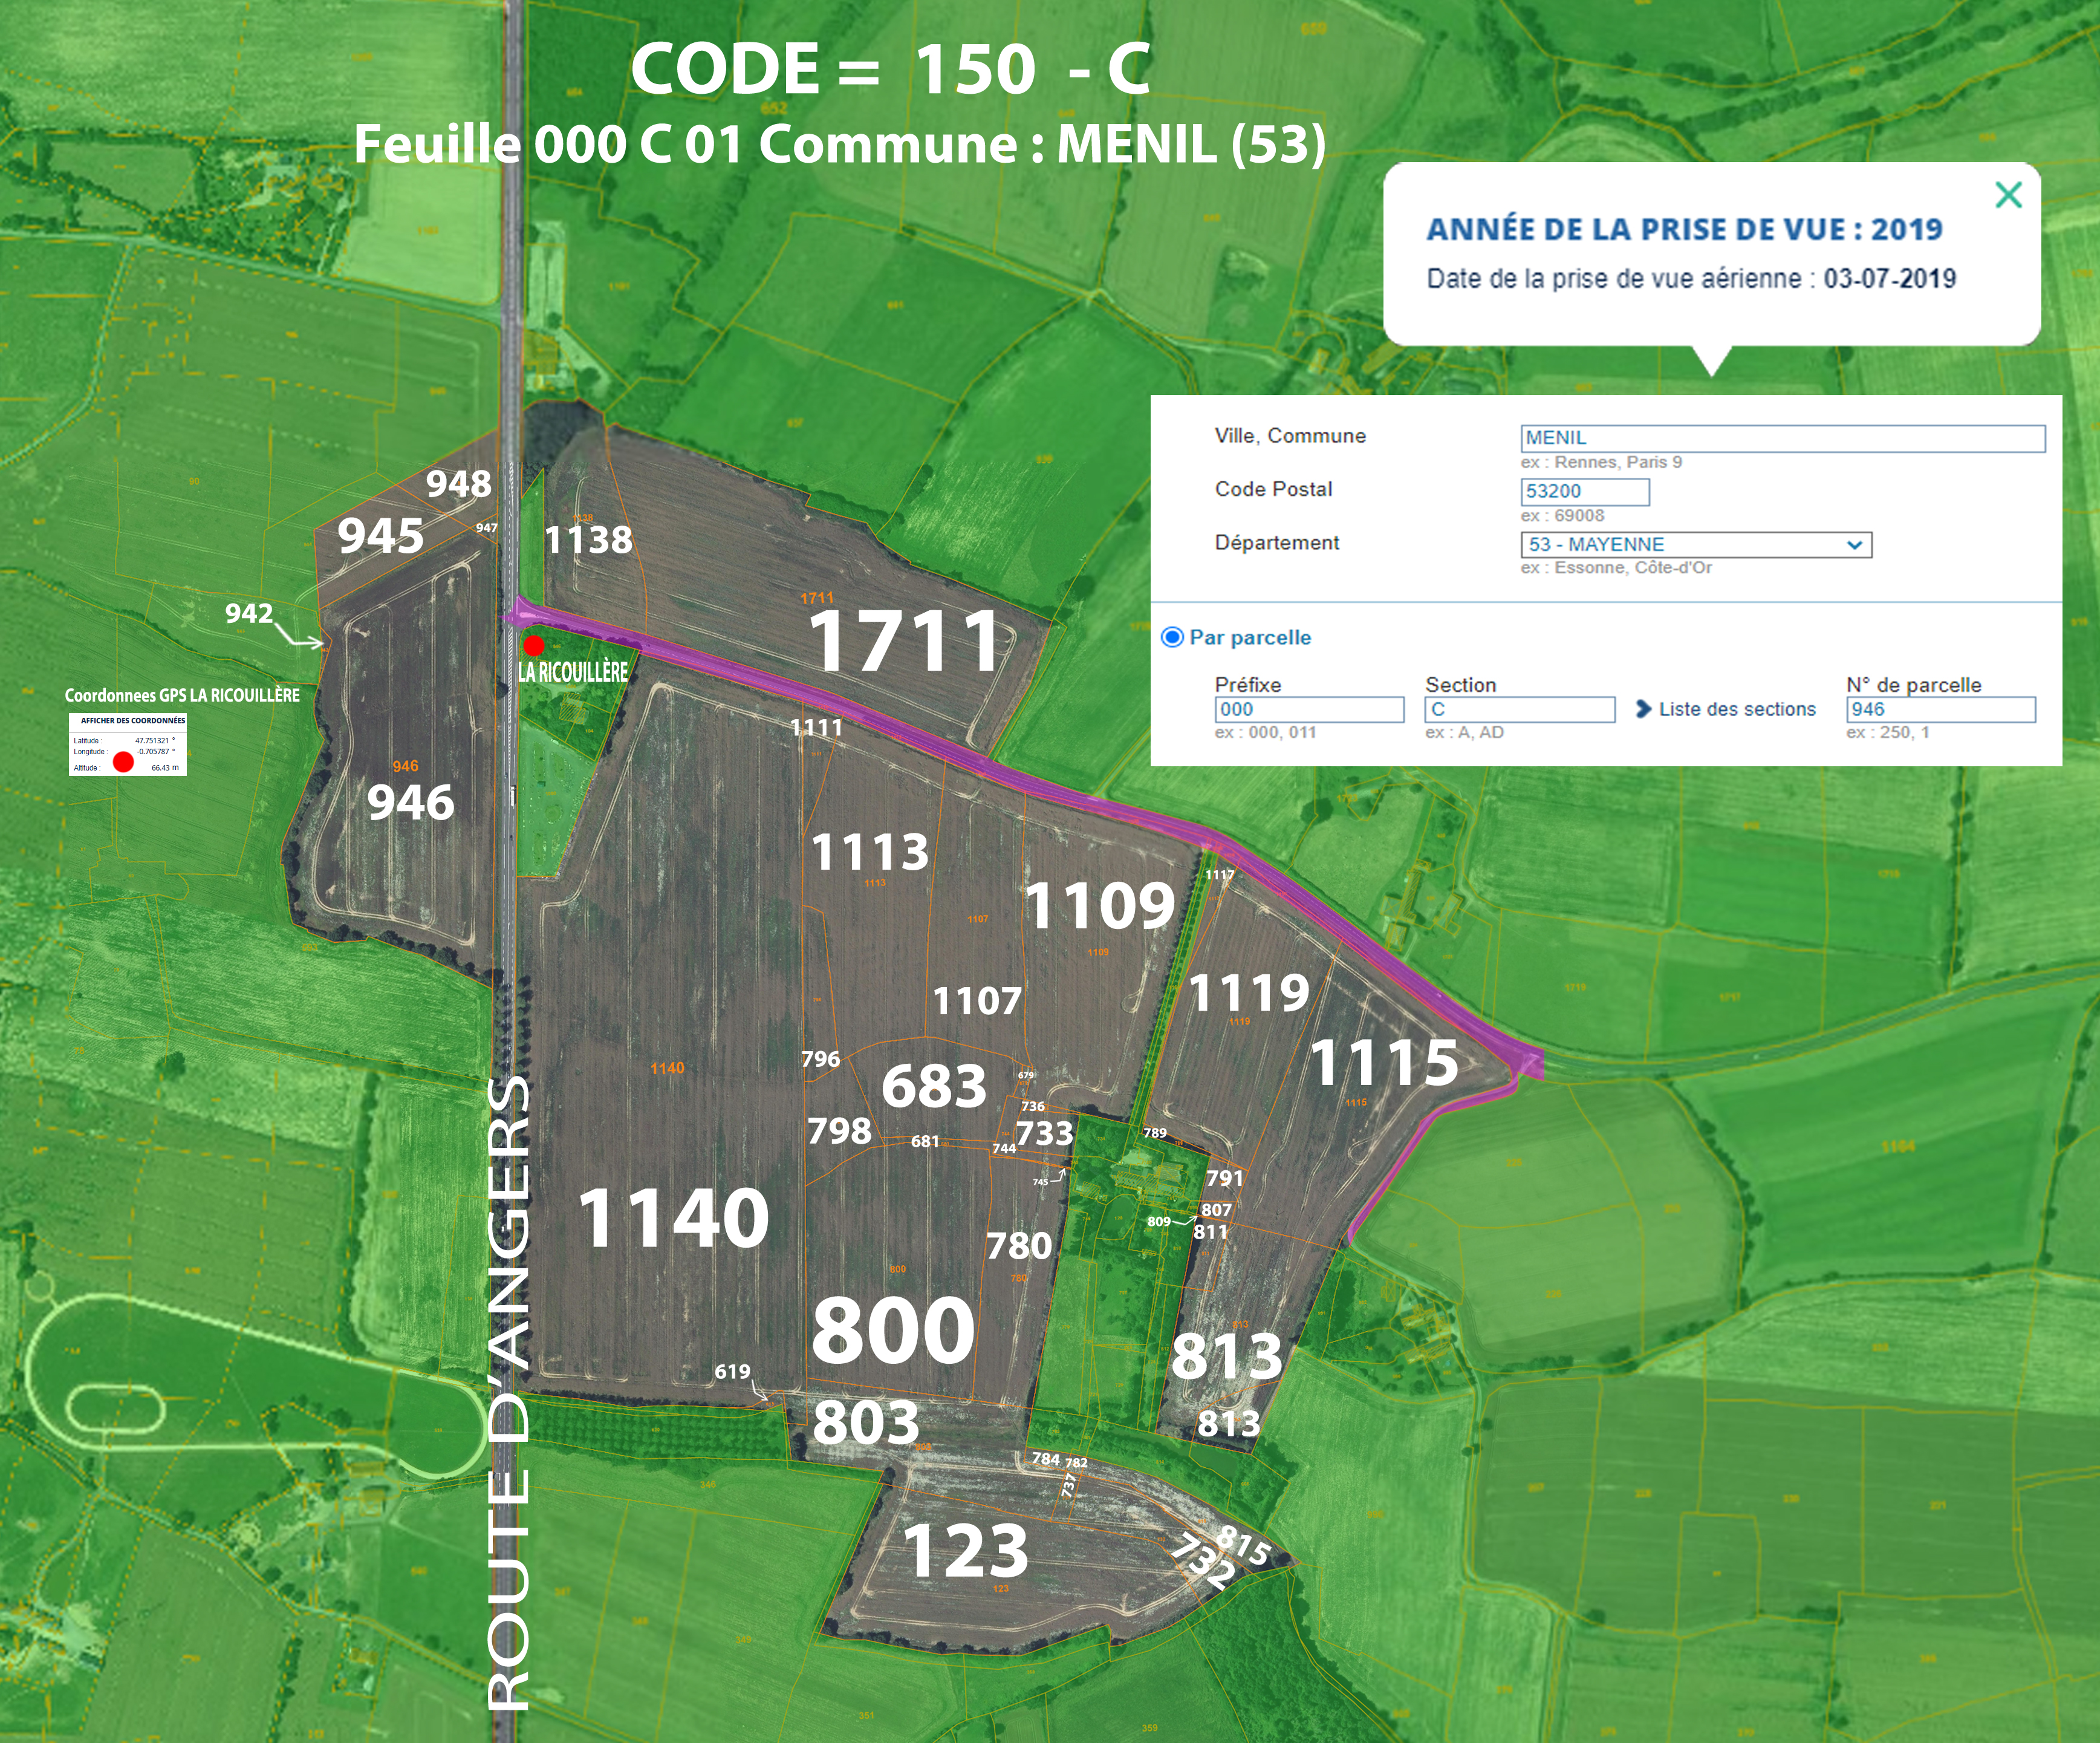Close the ANNÉE DE LA PRISE DE VUE popup
This screenshot has width=2100, height=1743.
(x=2008, y=194)
